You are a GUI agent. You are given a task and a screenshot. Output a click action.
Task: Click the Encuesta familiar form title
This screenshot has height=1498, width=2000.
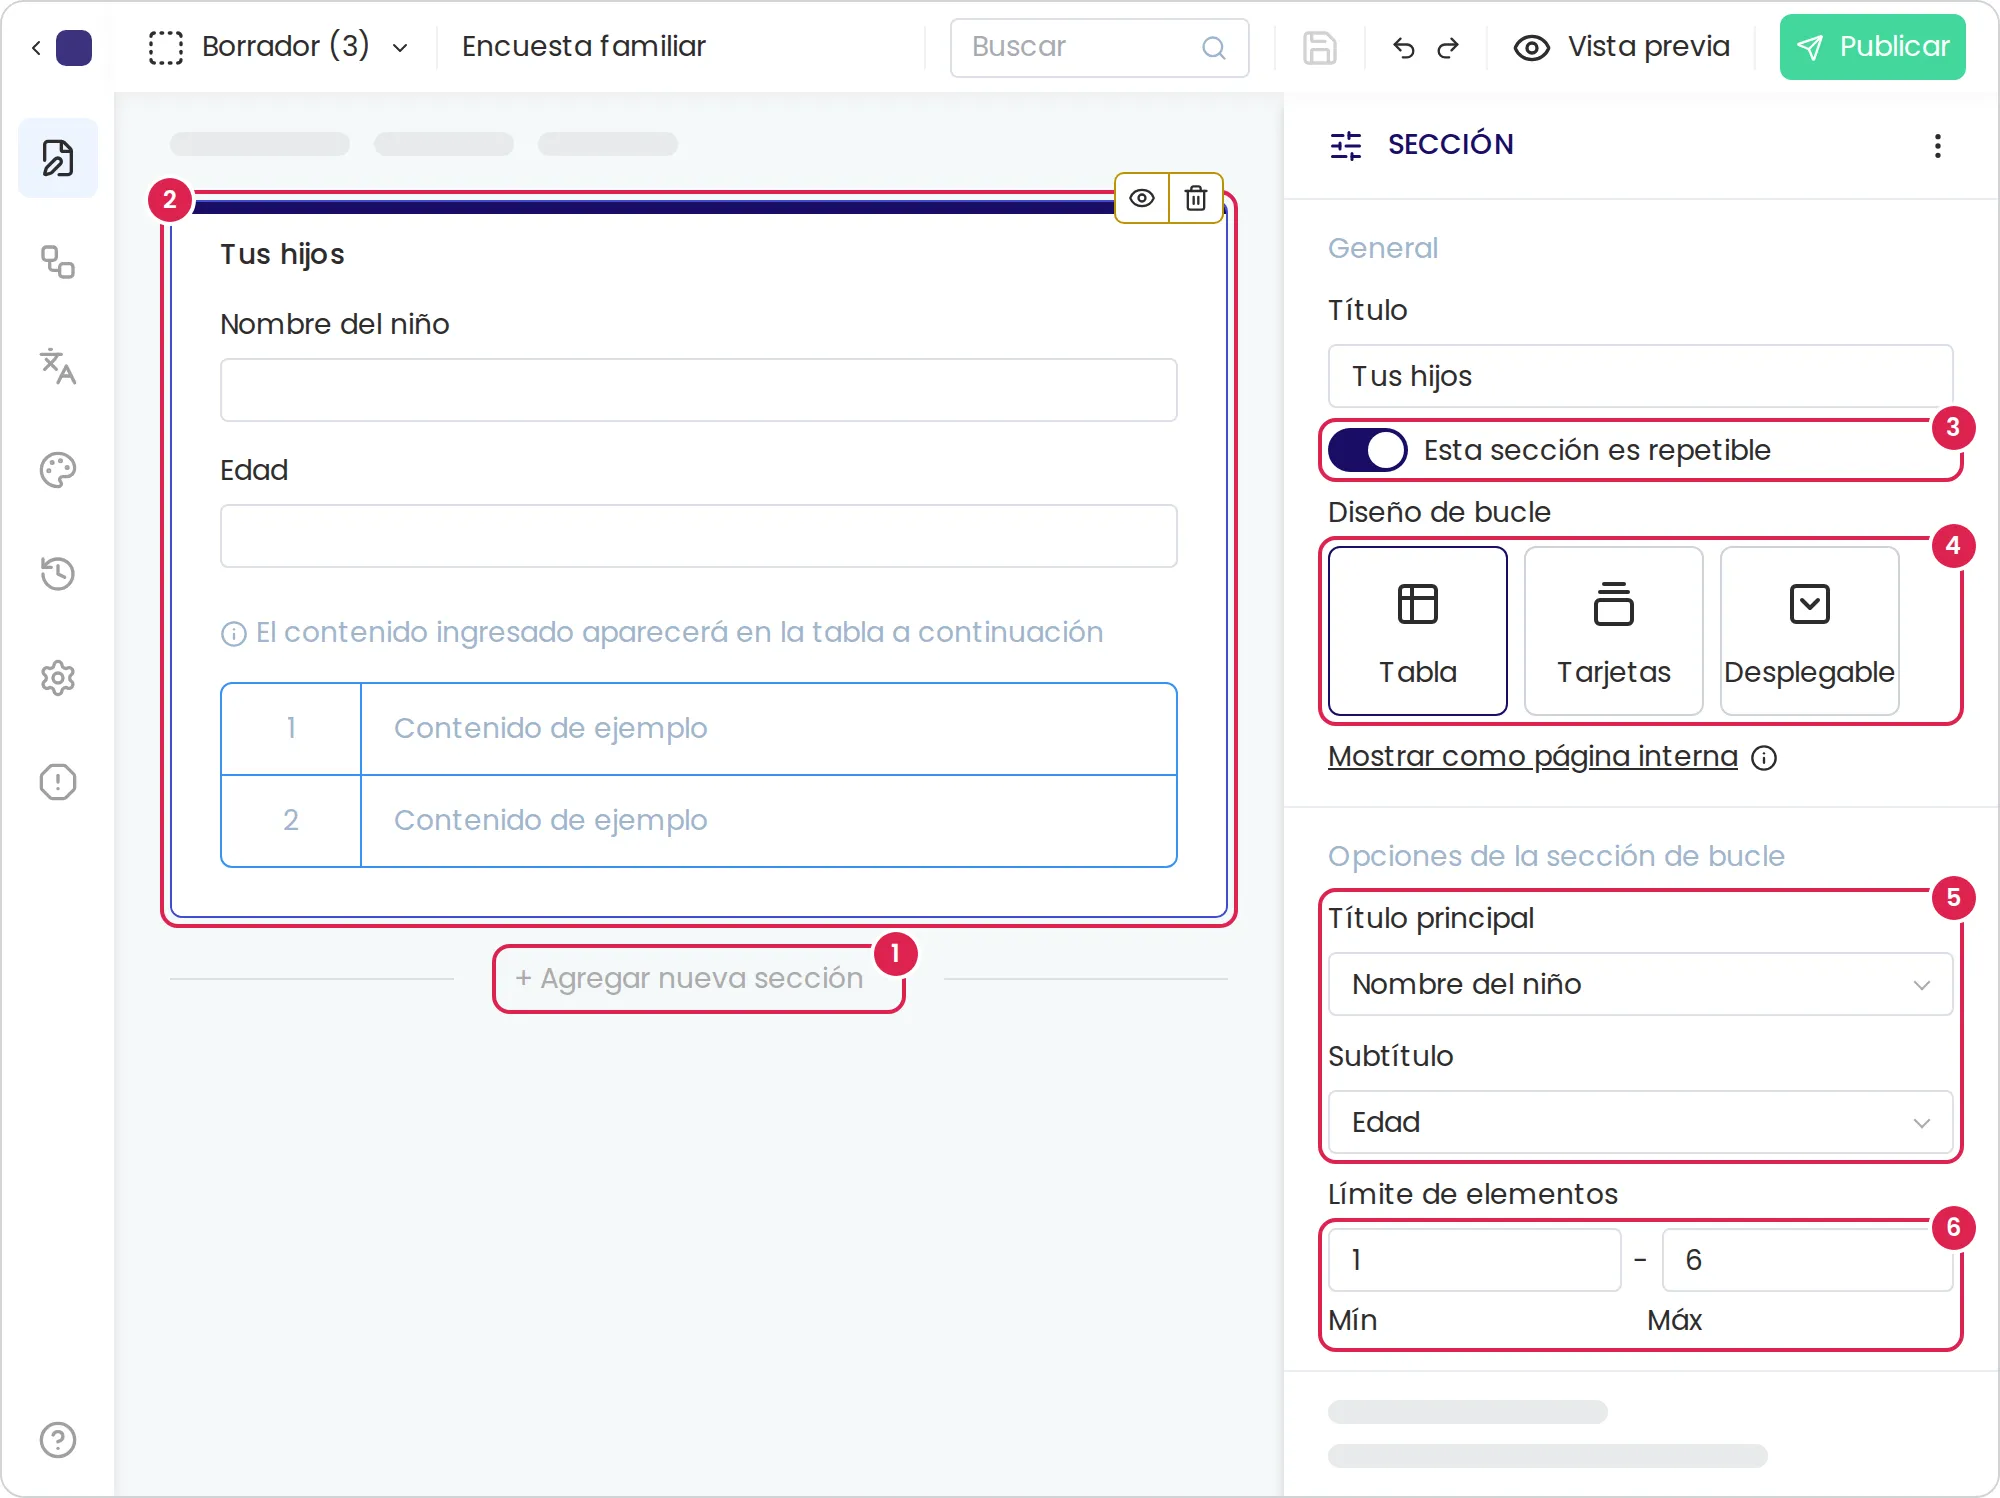(x=584, y=47)
